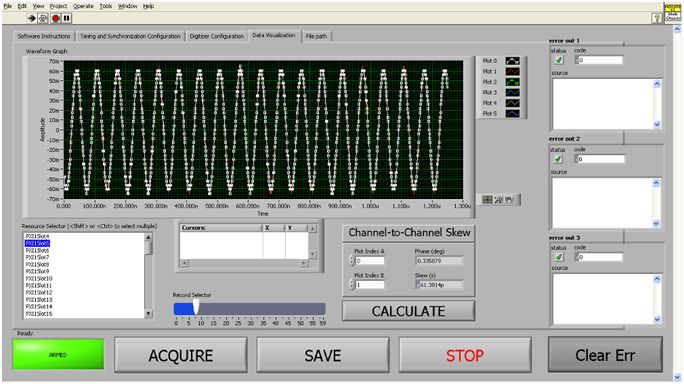Click the CALCULATE button

[409, 311]
